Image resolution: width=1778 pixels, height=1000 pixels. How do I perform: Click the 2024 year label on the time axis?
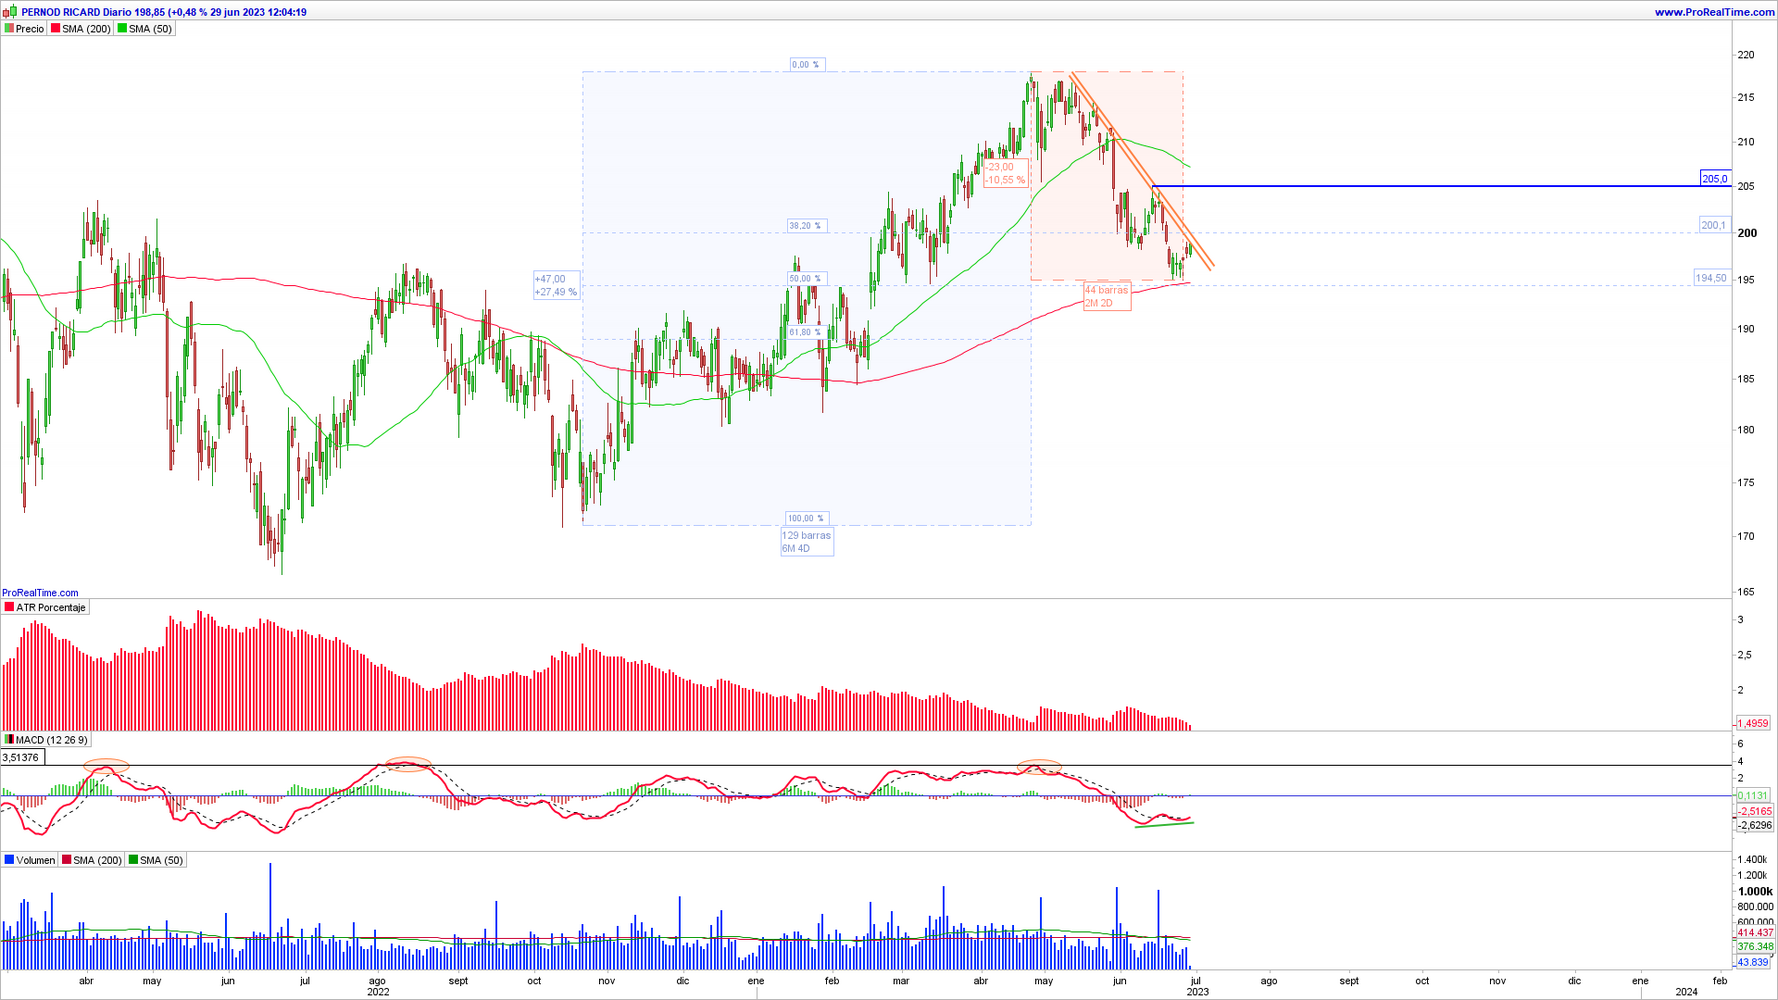click(x=1687, y=992)
